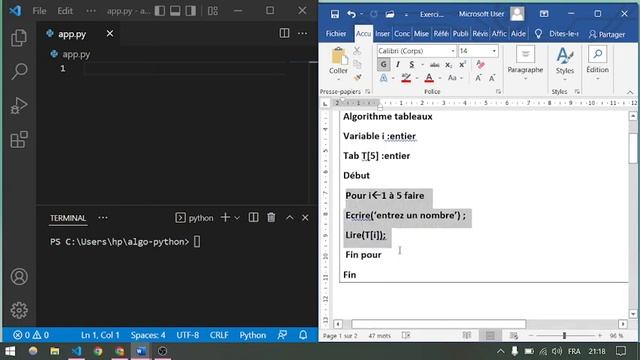Image resolution: width=640 pixels, height=360 pixels.
Task: Open the Fichier tab in Word
Action: (x=336, y=34)
